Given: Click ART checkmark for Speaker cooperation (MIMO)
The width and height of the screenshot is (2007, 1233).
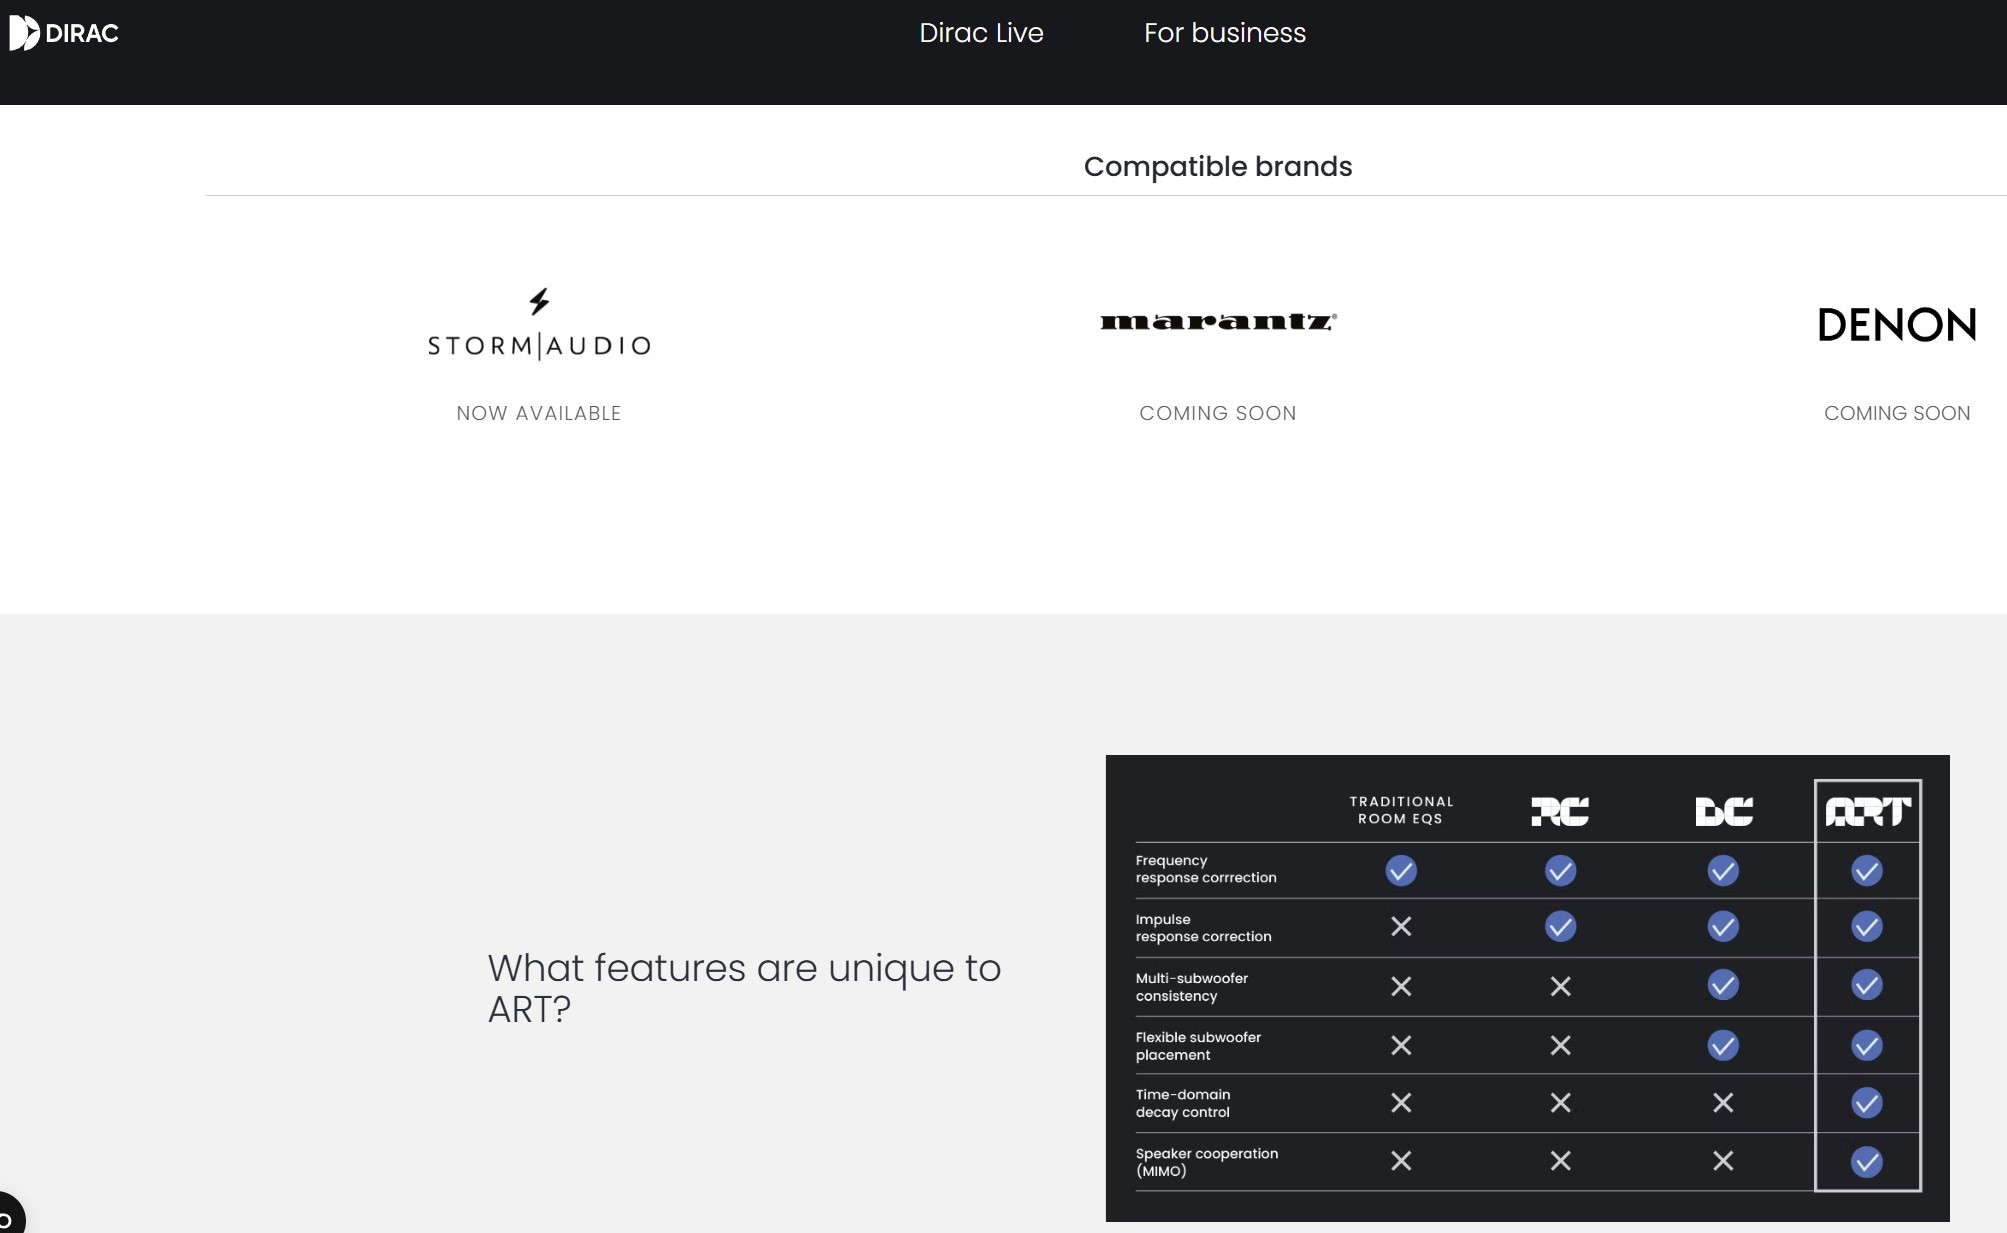Looking at the screenshot, I should [x=1866, y=1161].
